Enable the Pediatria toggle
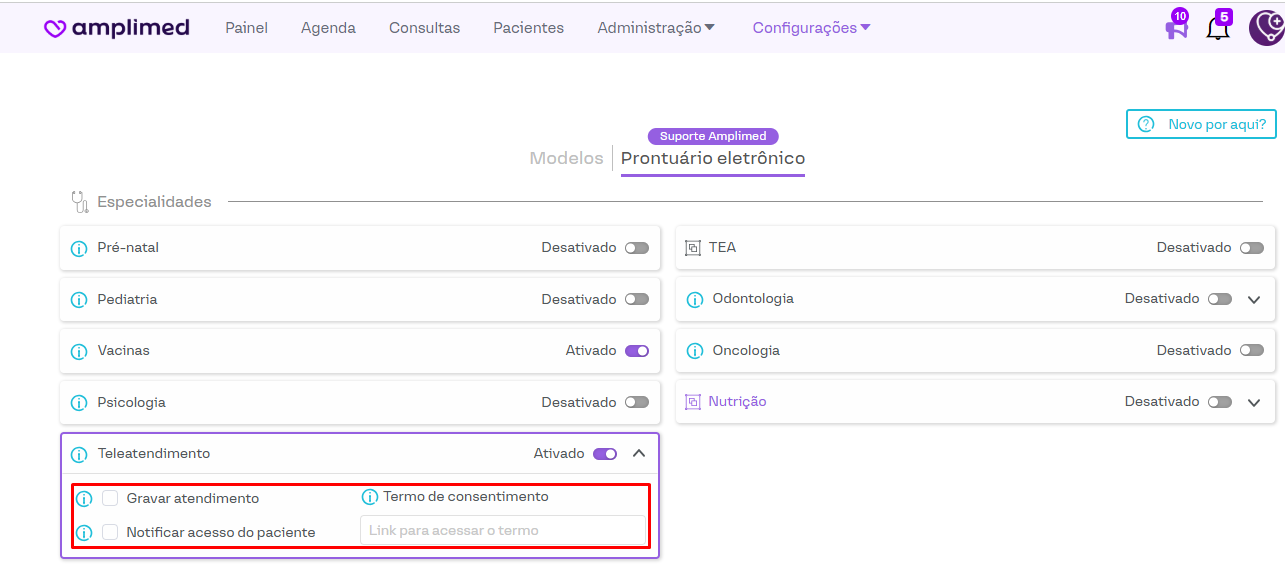 637,299
